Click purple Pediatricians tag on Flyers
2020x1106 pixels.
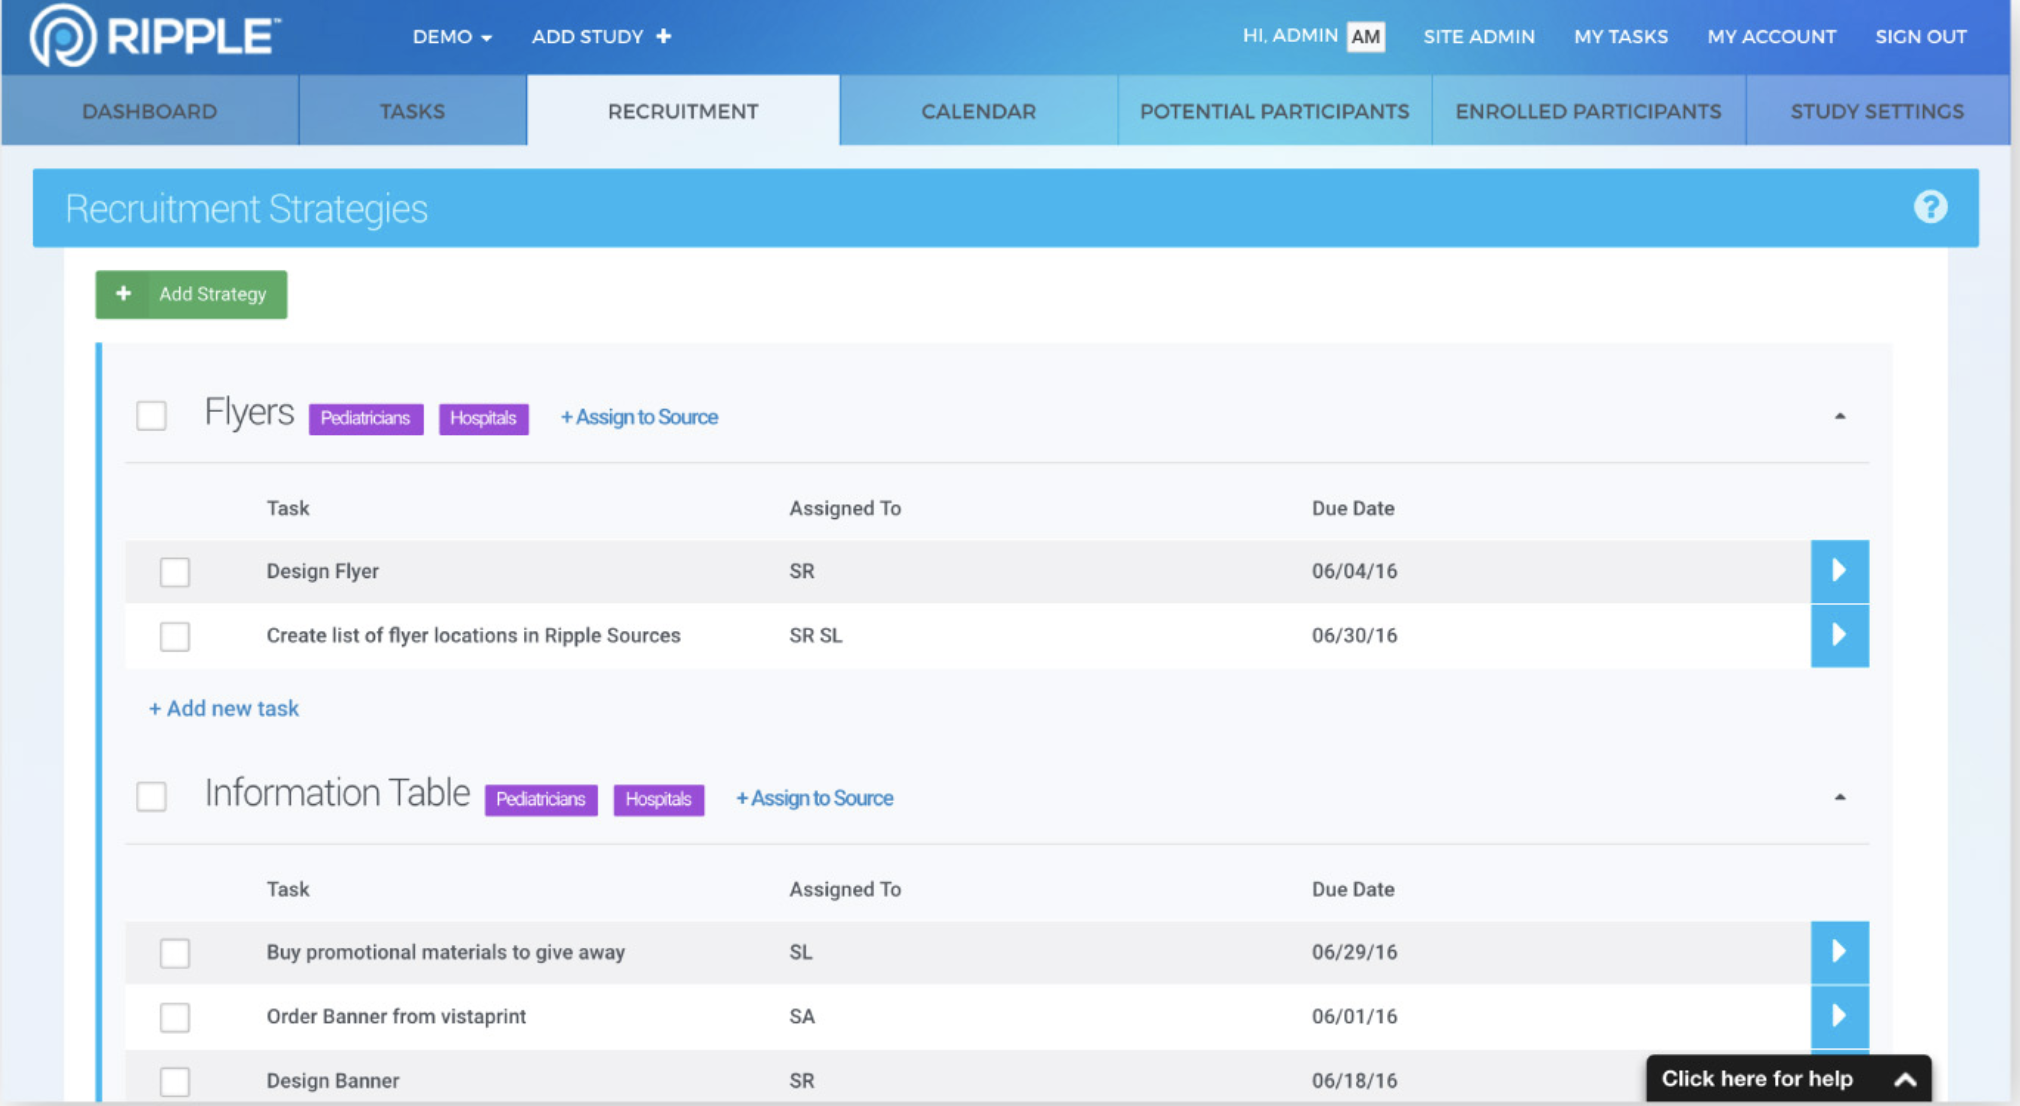click(365, 418)
